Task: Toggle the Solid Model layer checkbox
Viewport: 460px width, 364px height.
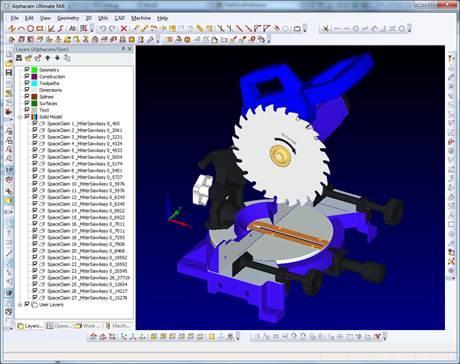Action: [27, 117]
